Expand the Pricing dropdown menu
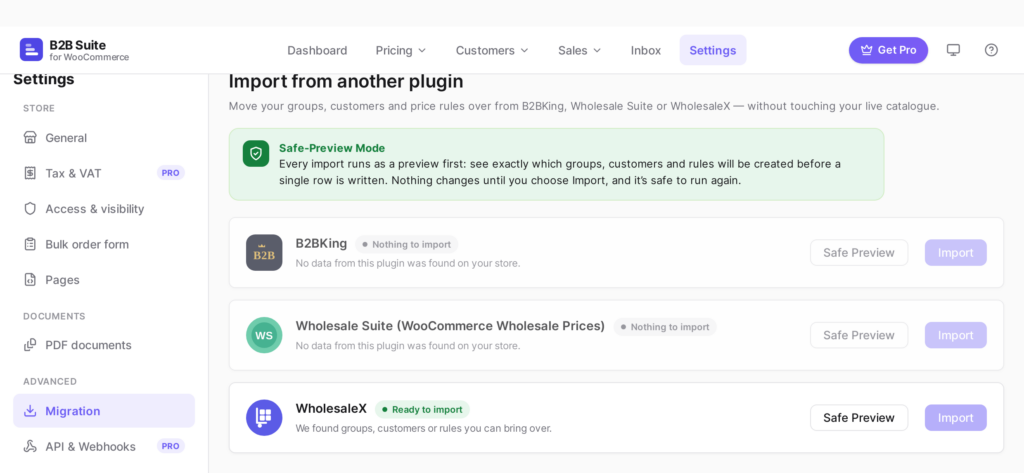This screenshot has height=473, width=1024. (400, 50)
